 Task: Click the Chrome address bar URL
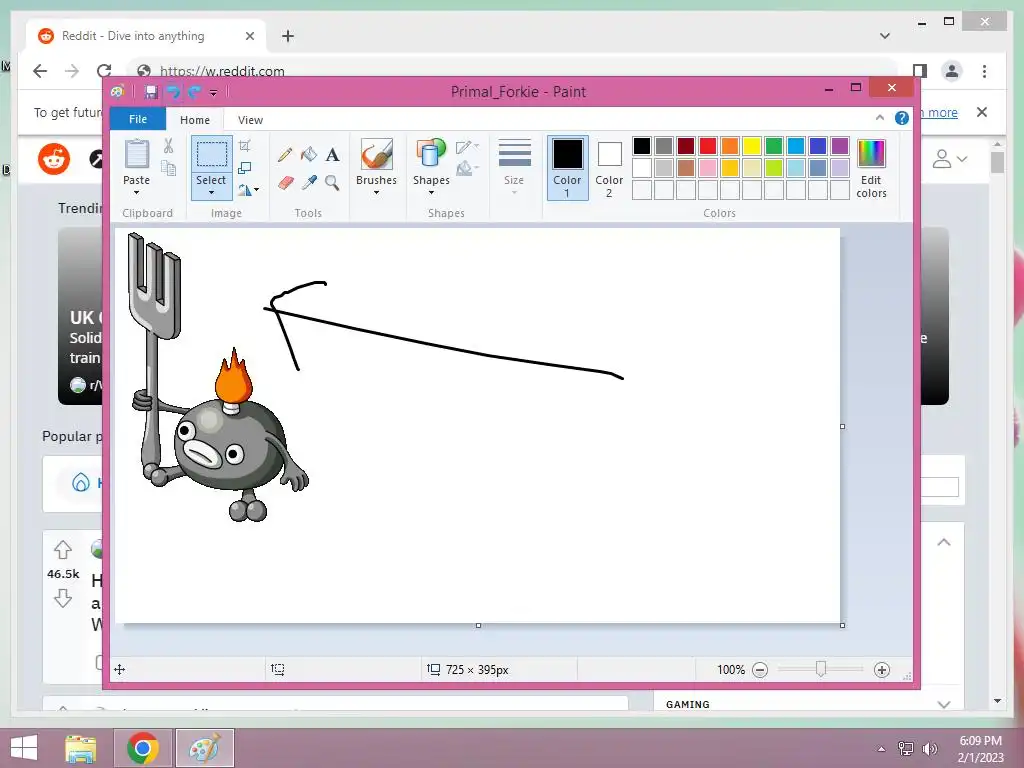click(x=222, y=71)
